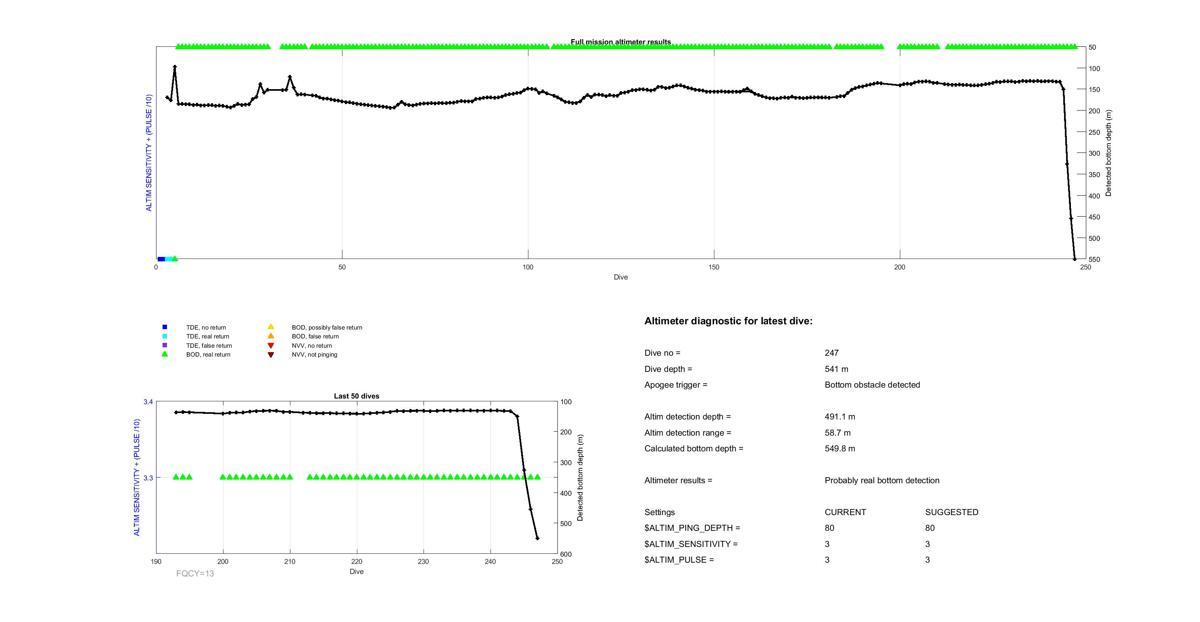The height and width of the screenshot is (622, 1200).
Task: Click the 220 x-axis tick on the Last 50 dives plot
Action: point(356,561)
